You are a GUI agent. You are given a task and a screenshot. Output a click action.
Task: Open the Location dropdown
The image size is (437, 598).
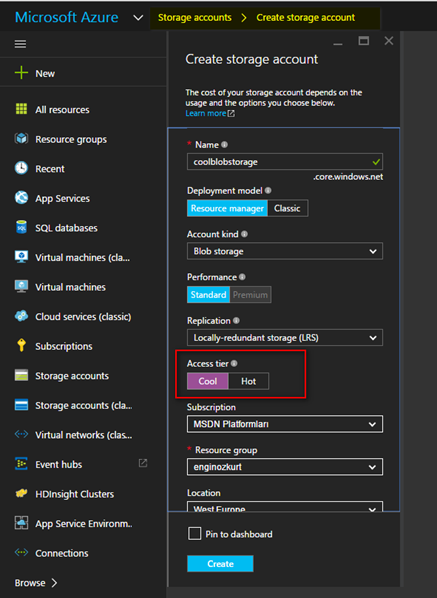pyautogui.click(x=285, y=507)
